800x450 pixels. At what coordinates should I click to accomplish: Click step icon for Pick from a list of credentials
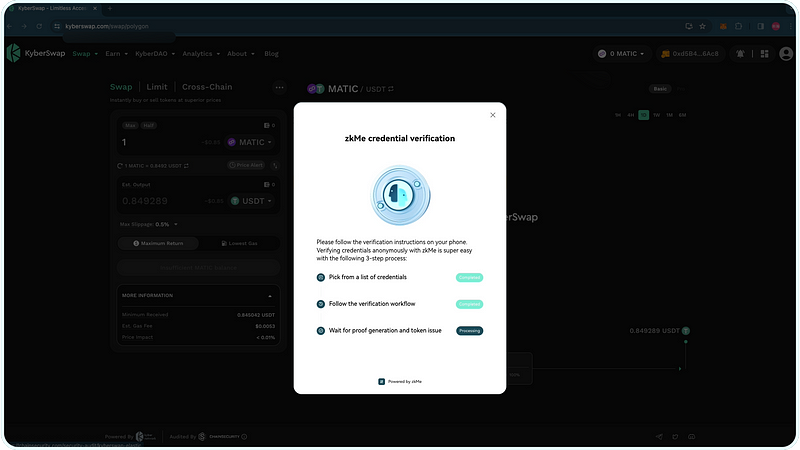pos(320,278)
